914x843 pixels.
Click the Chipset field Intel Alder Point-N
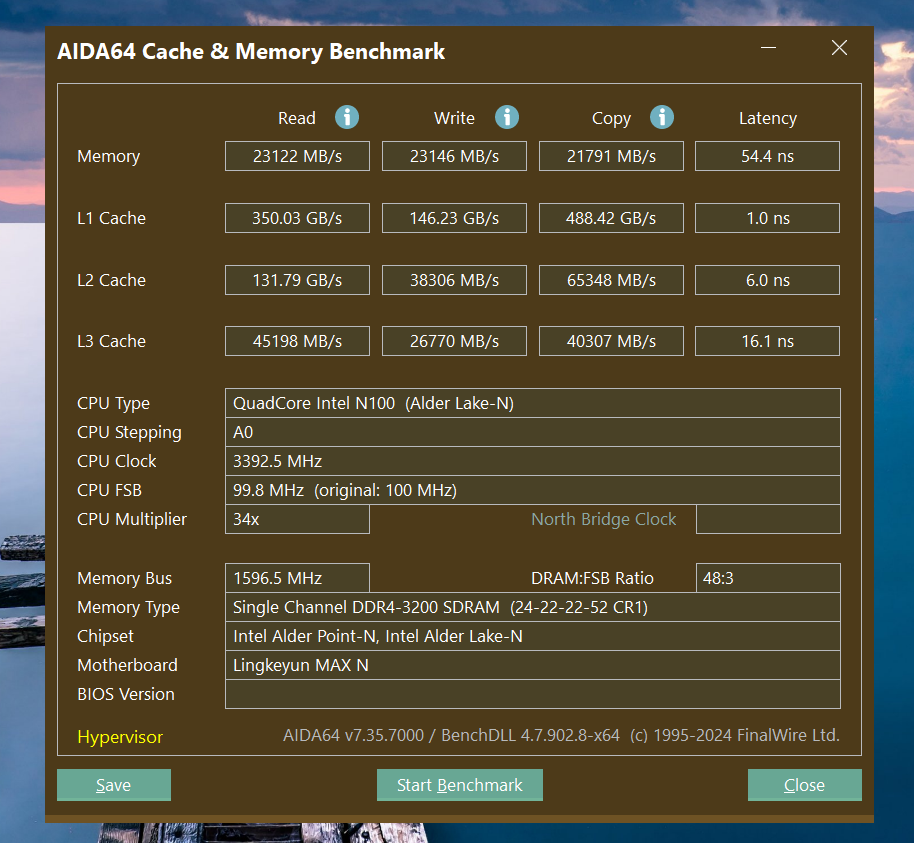pos(533,636)
